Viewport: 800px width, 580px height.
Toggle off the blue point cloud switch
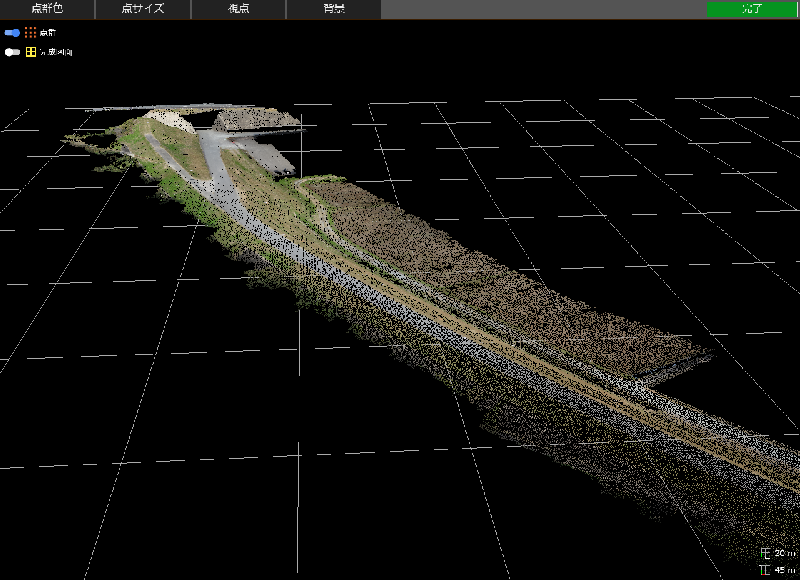point(12,33)
